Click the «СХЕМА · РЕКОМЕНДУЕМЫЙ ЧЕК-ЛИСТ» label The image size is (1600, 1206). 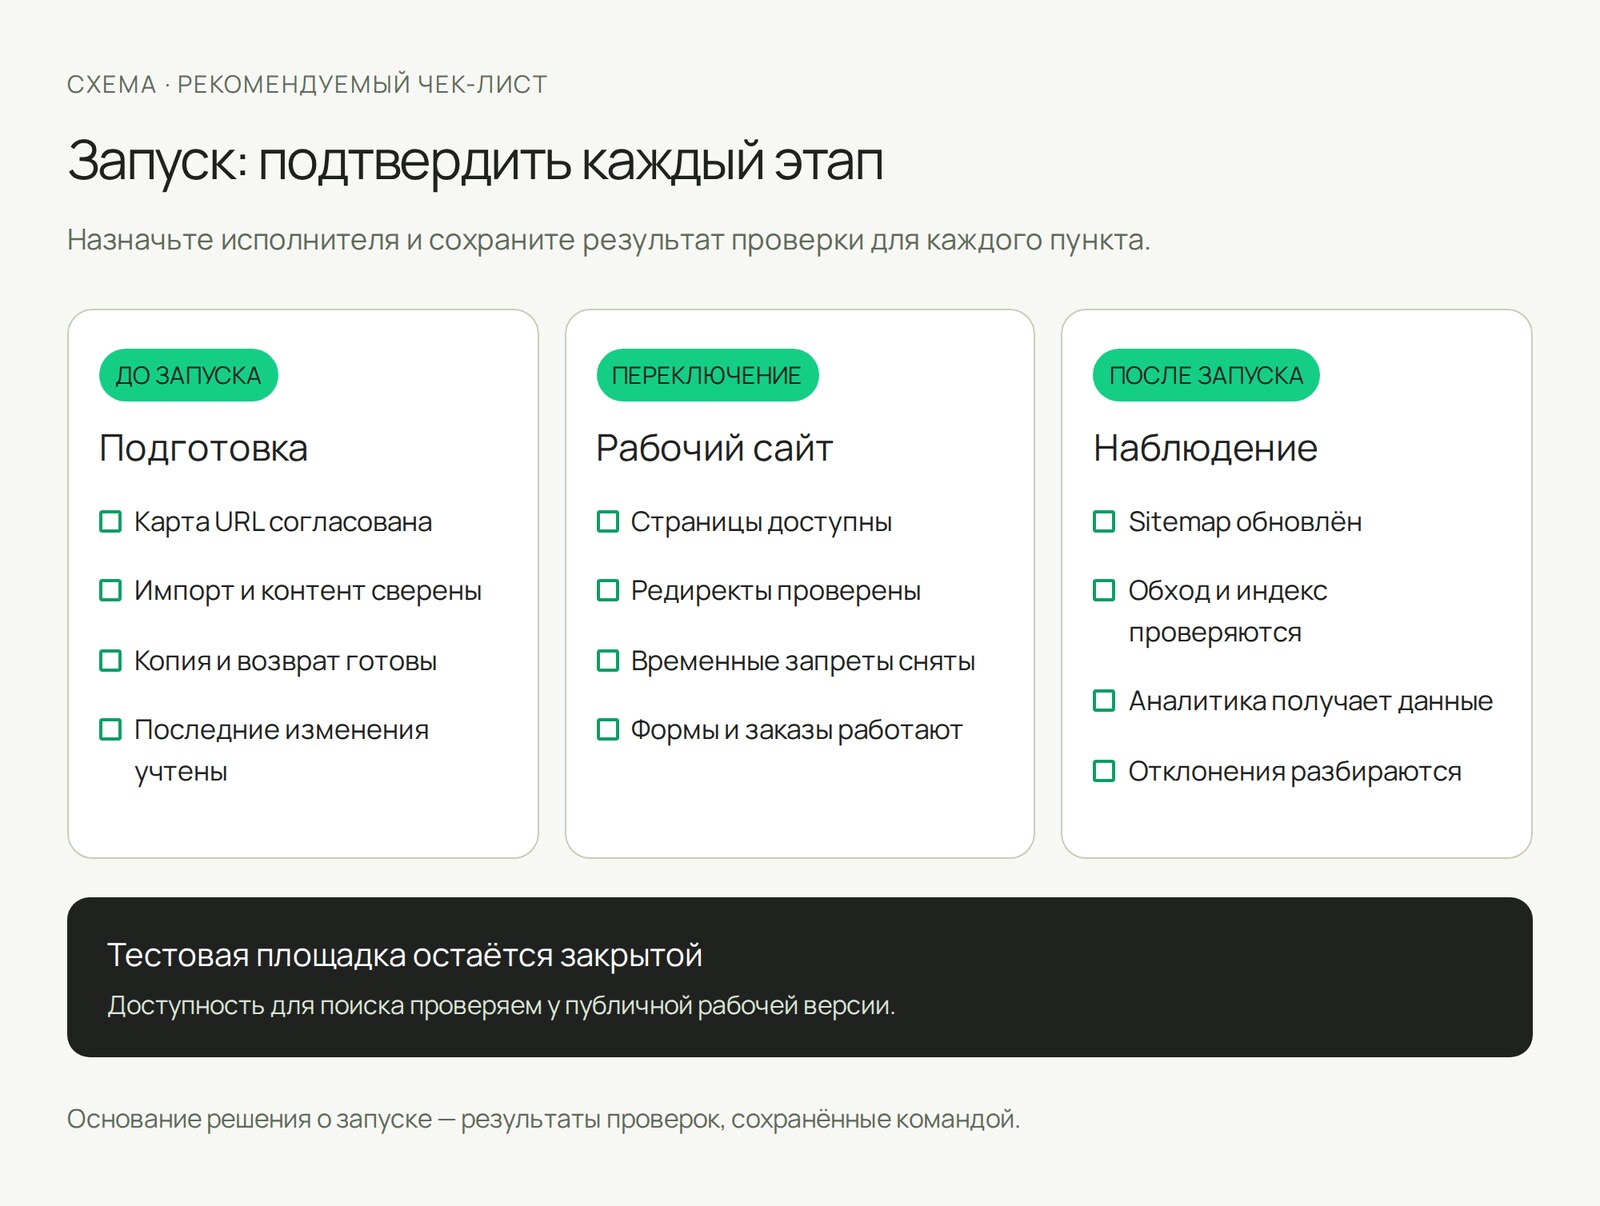click(x=307, y=85)
